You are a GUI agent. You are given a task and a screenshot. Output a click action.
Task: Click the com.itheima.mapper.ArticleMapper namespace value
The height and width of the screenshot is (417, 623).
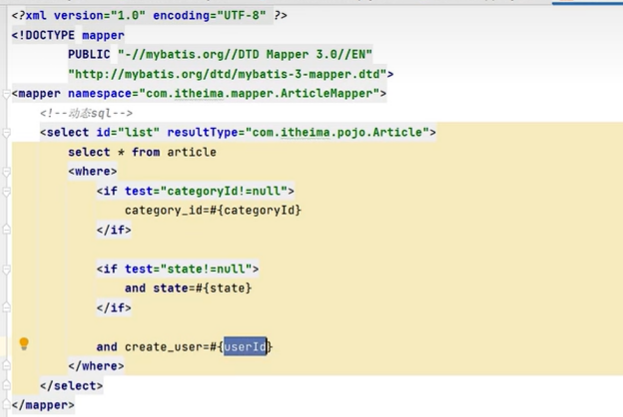point(259,94)
